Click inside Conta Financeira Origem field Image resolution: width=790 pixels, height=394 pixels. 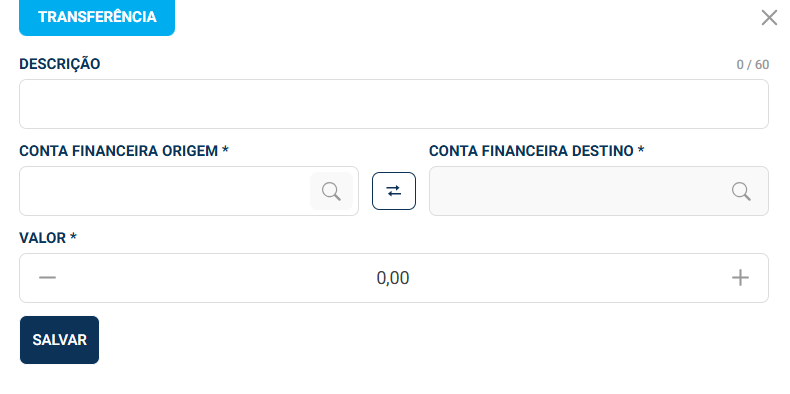164,191
